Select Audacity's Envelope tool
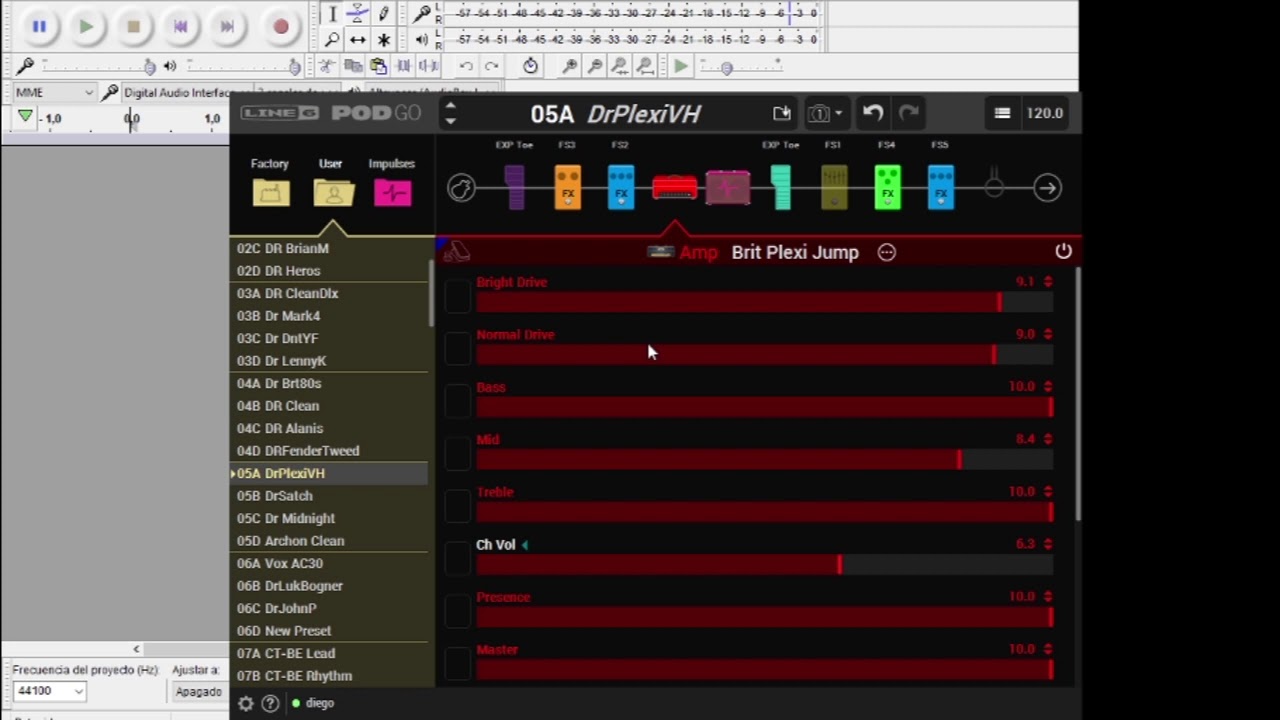The width and height of the screenshot is (1280, 720). click(357, 14)
